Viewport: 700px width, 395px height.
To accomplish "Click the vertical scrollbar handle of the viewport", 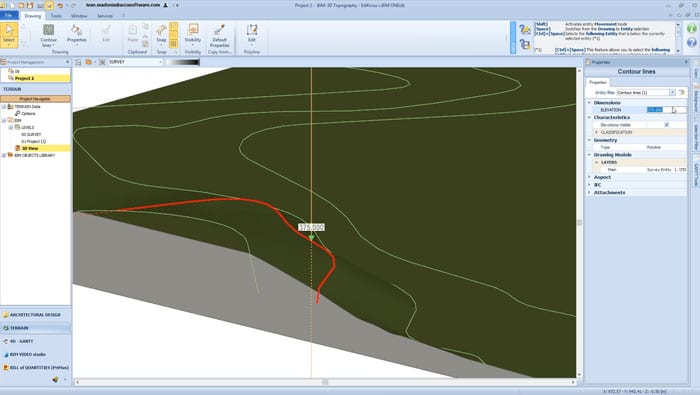I will (x=579, y=222).
